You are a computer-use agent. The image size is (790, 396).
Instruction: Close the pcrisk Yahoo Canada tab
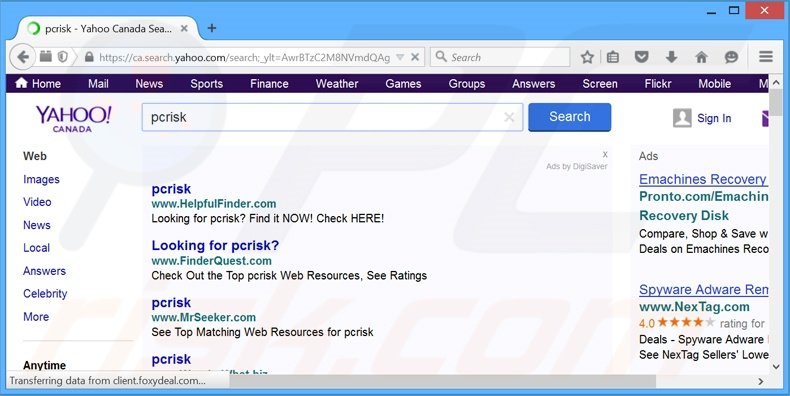click(184, 29)
